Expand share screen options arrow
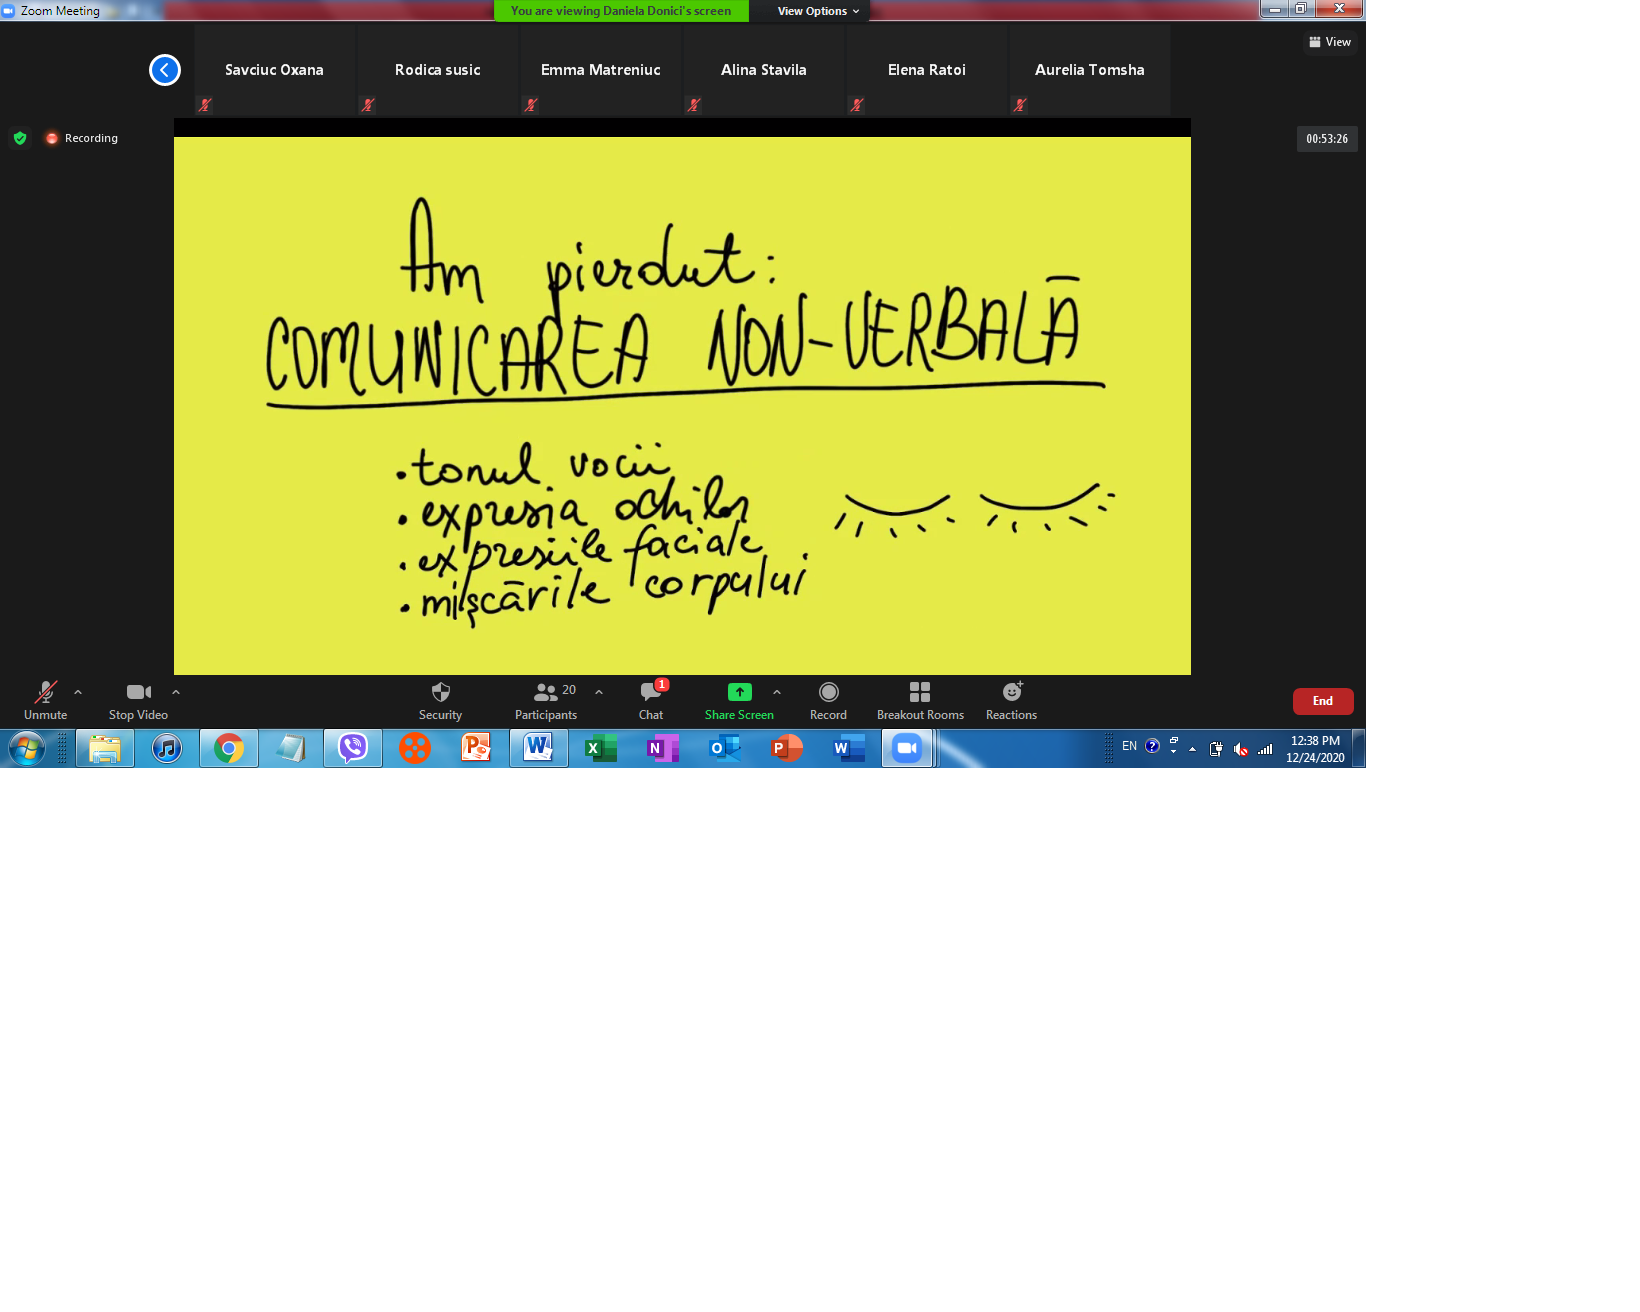Viewport: 1640px width, 1312px height. 777,692
